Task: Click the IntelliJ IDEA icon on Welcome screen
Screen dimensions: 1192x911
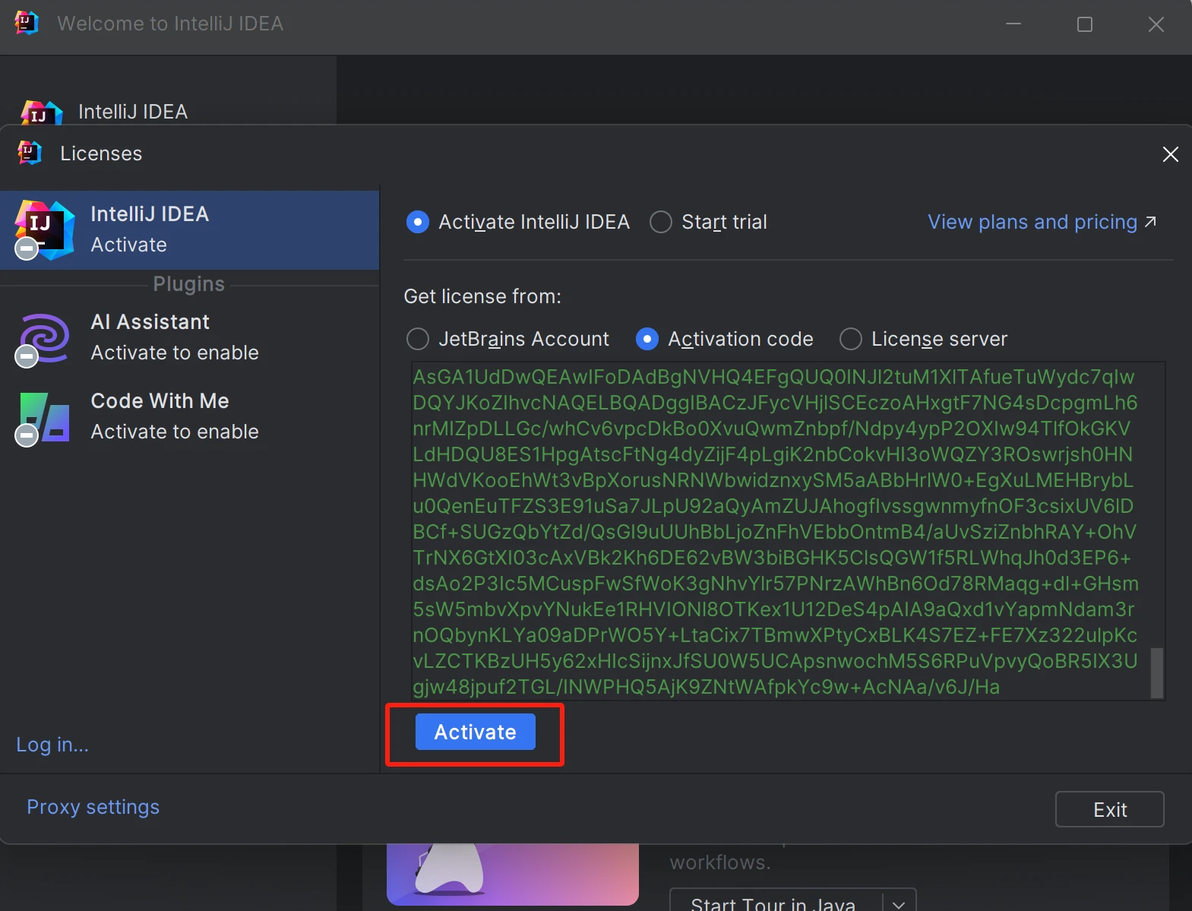Action: [40, 112]
